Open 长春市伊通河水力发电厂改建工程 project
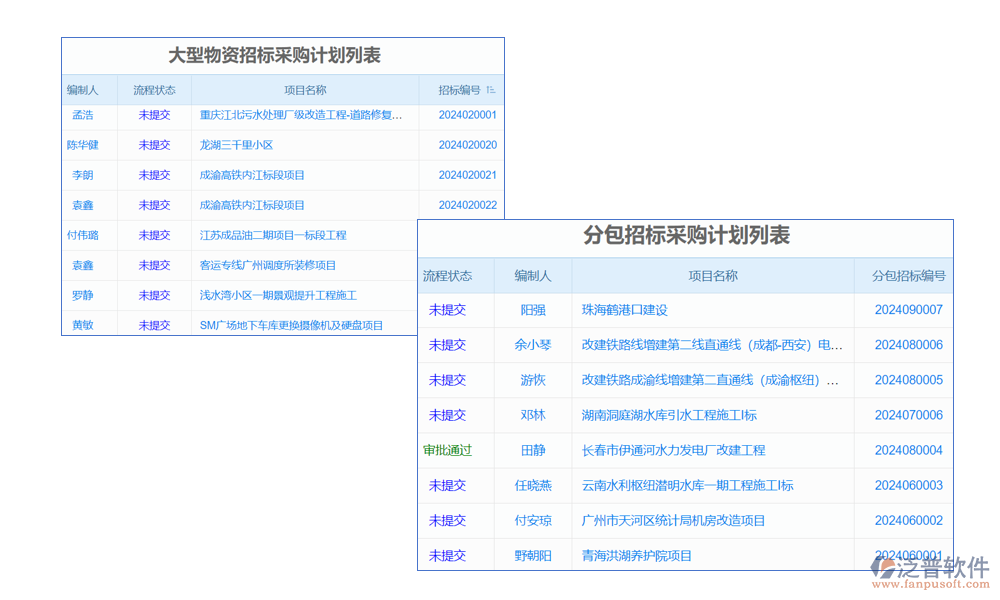The width and height of the screenshot is (1000, 600). click(x=673, y=450)
